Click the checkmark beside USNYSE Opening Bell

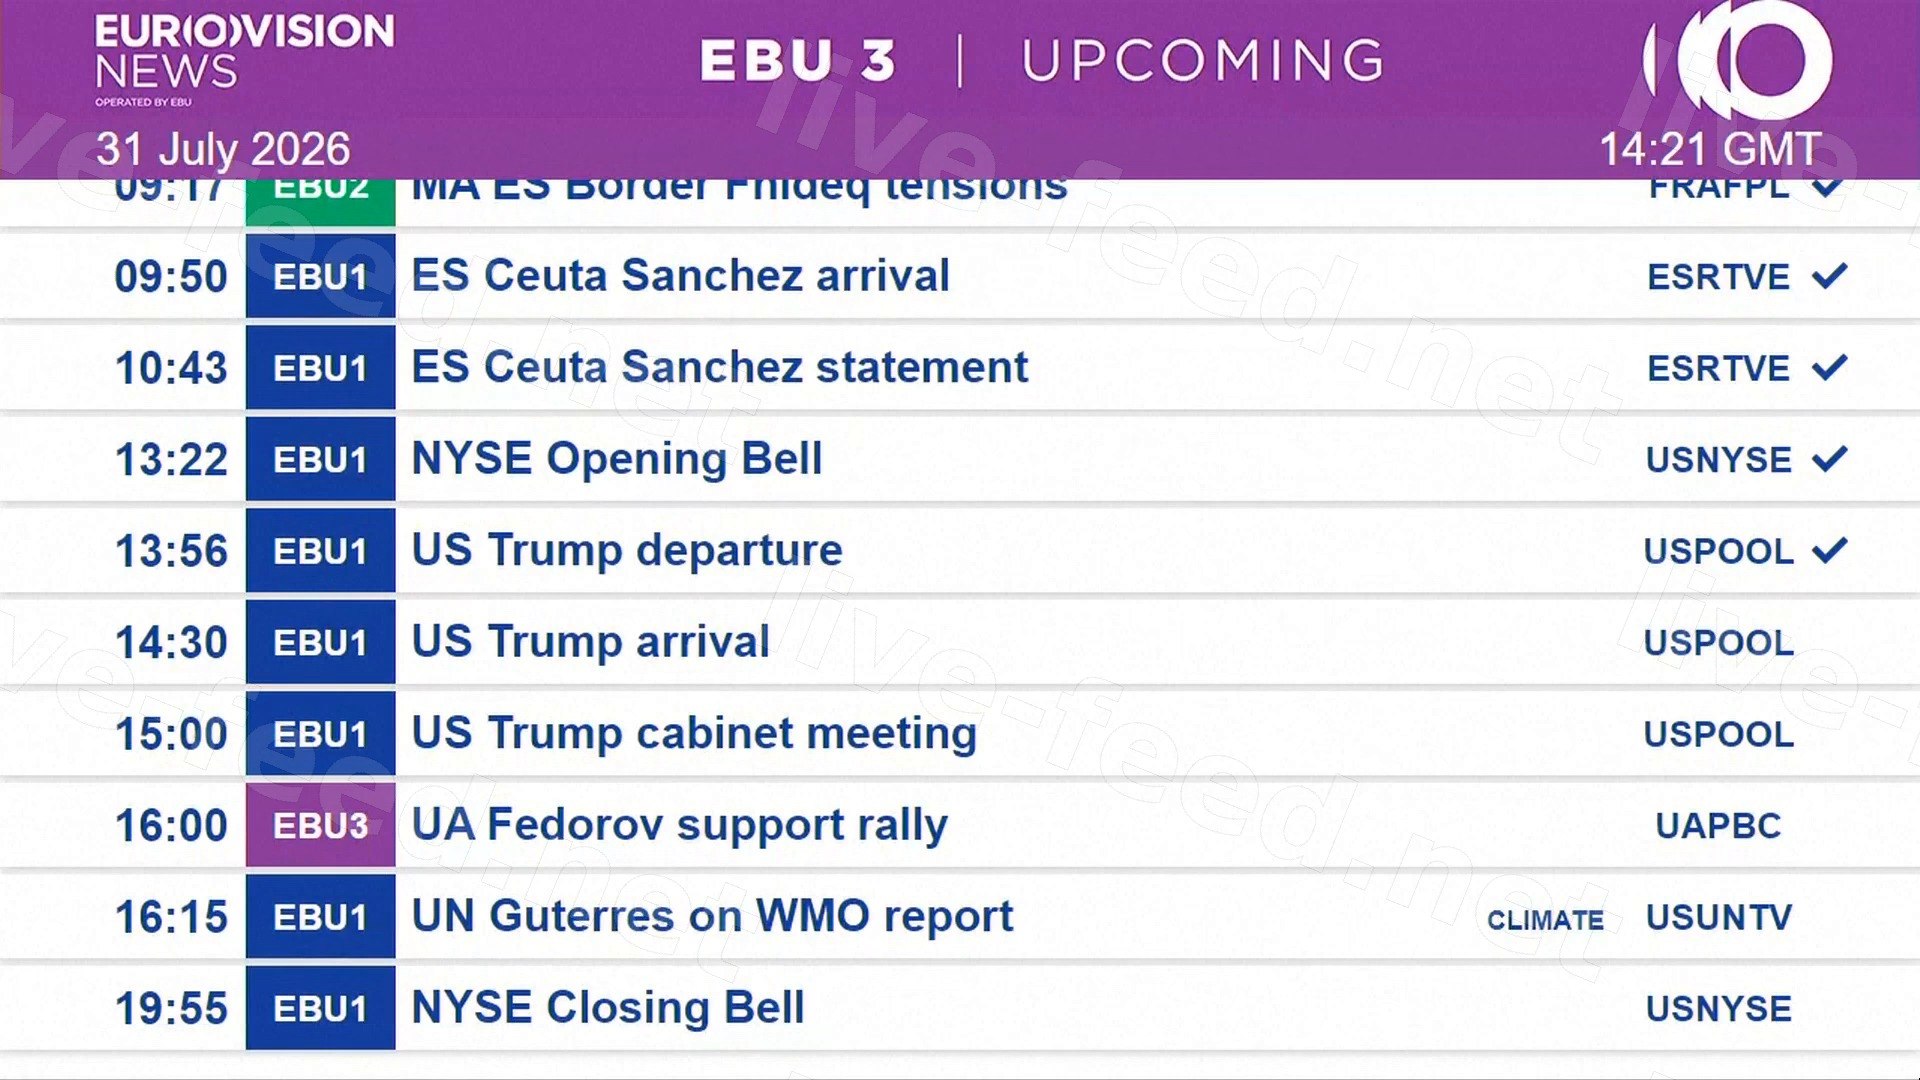1829,459
